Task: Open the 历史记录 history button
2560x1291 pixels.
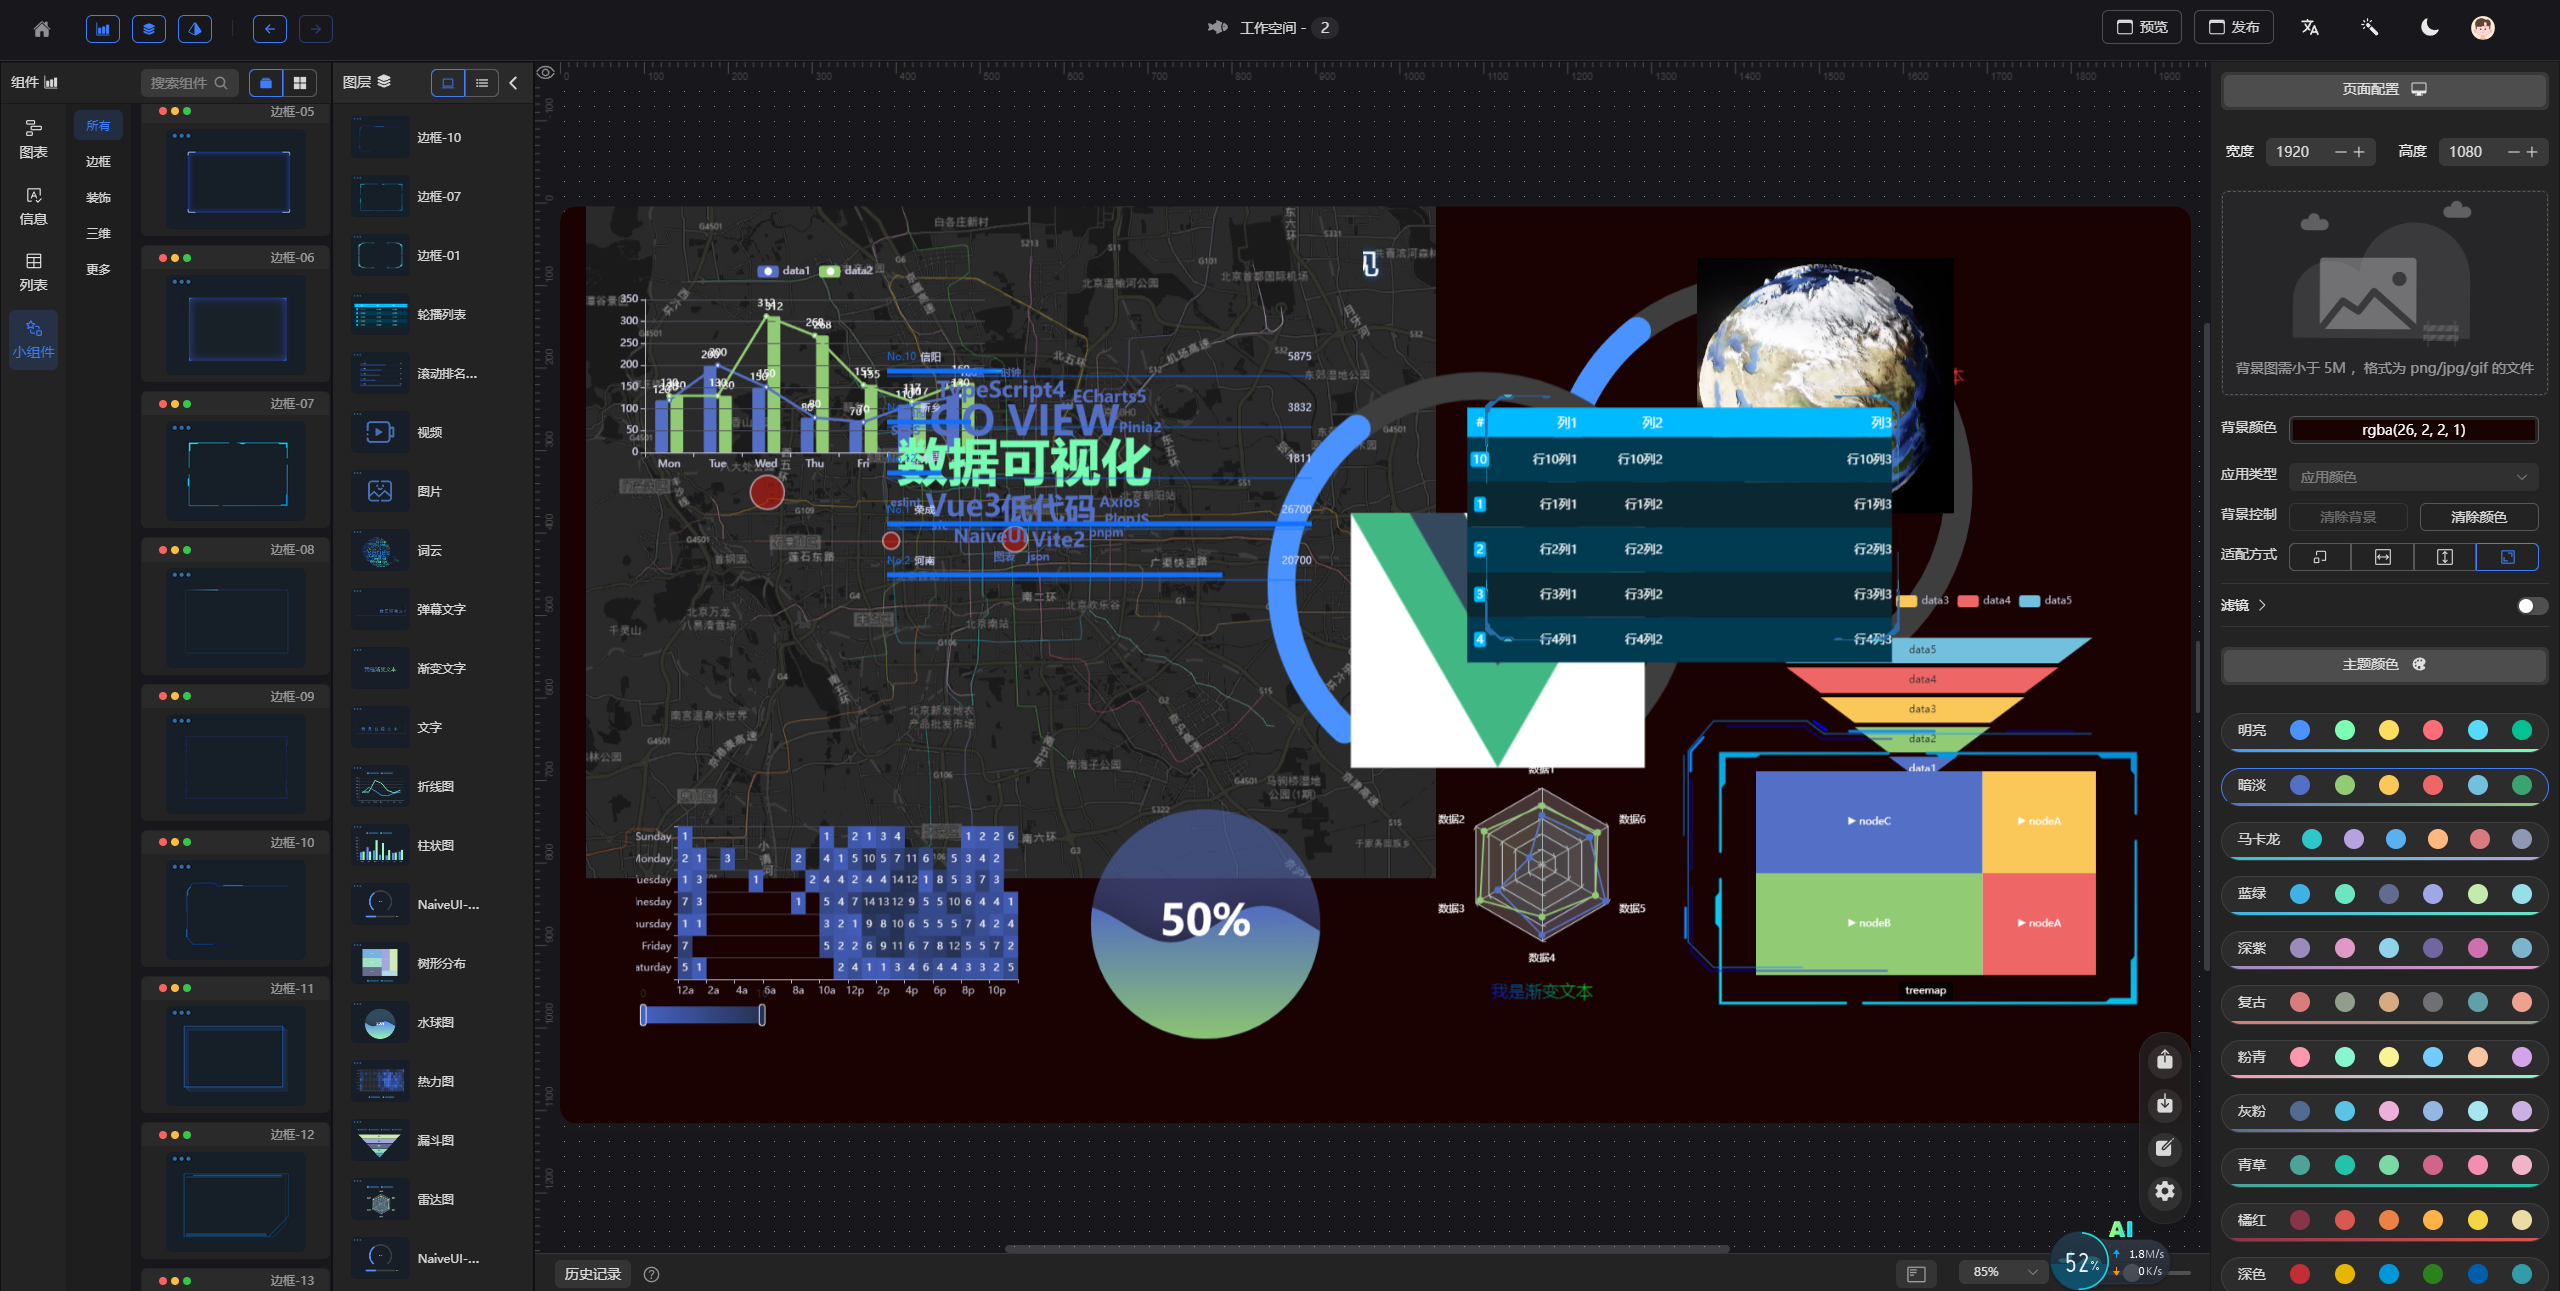Action: coord(593,1274)
